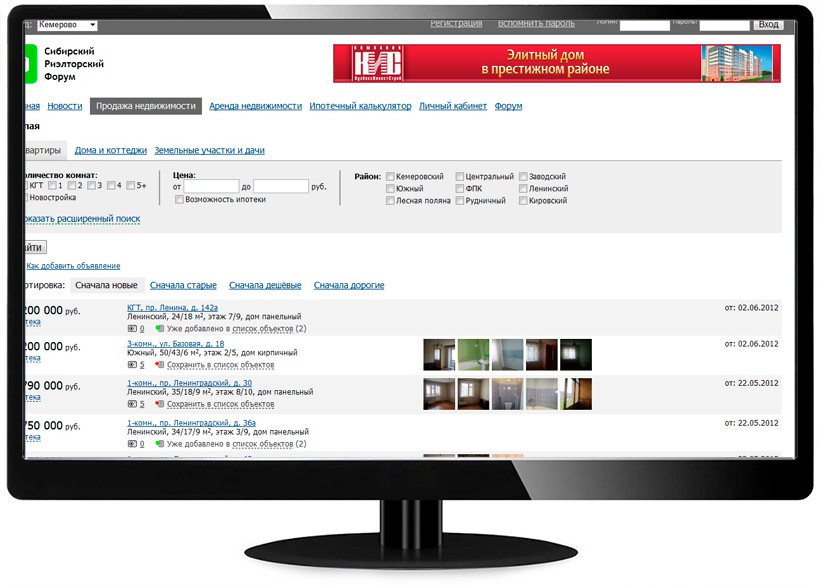Switch to Земельные участки и дачи tab
This screenshot has width=820, height=586.
point(209,151)
